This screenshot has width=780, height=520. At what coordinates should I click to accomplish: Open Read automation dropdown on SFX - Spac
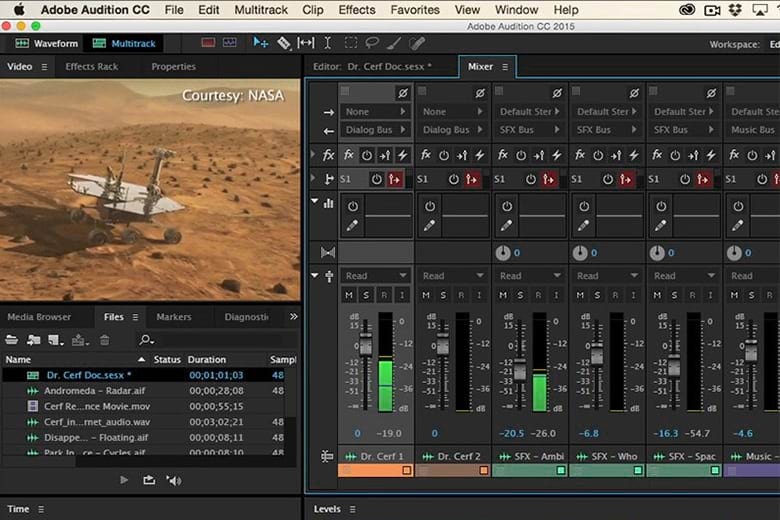(x=684, y=276)
